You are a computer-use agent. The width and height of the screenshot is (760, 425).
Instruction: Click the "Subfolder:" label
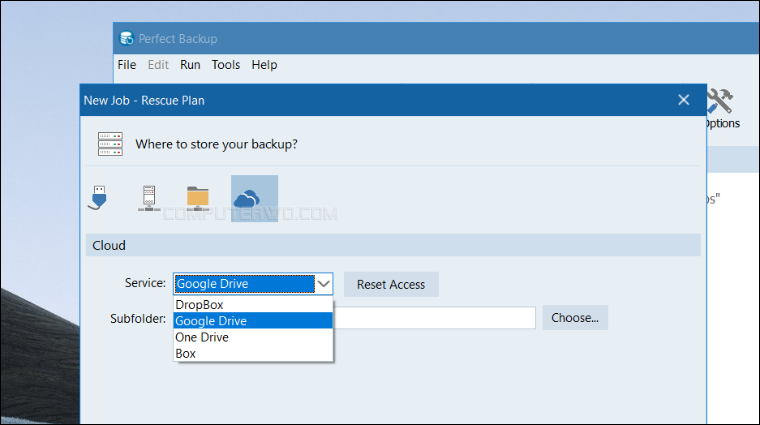138,319
